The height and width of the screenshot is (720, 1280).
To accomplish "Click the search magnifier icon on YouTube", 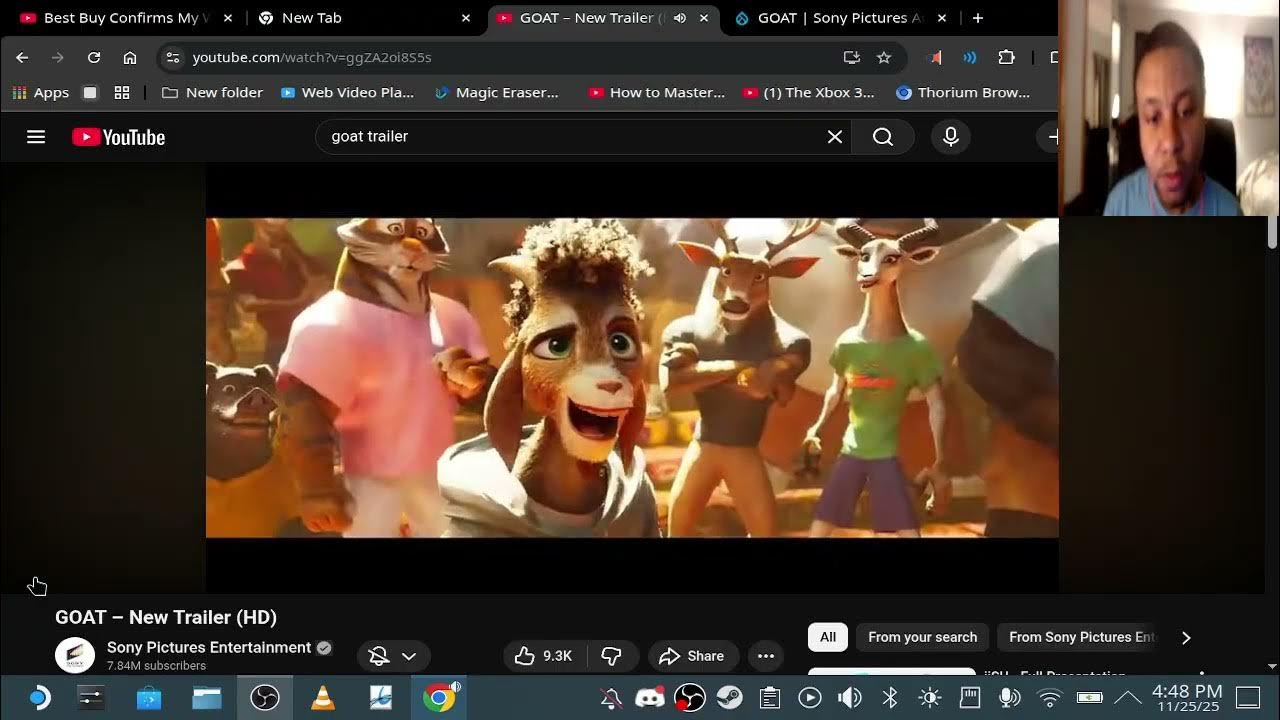I will pyautogui.click(x=883, y=136).
